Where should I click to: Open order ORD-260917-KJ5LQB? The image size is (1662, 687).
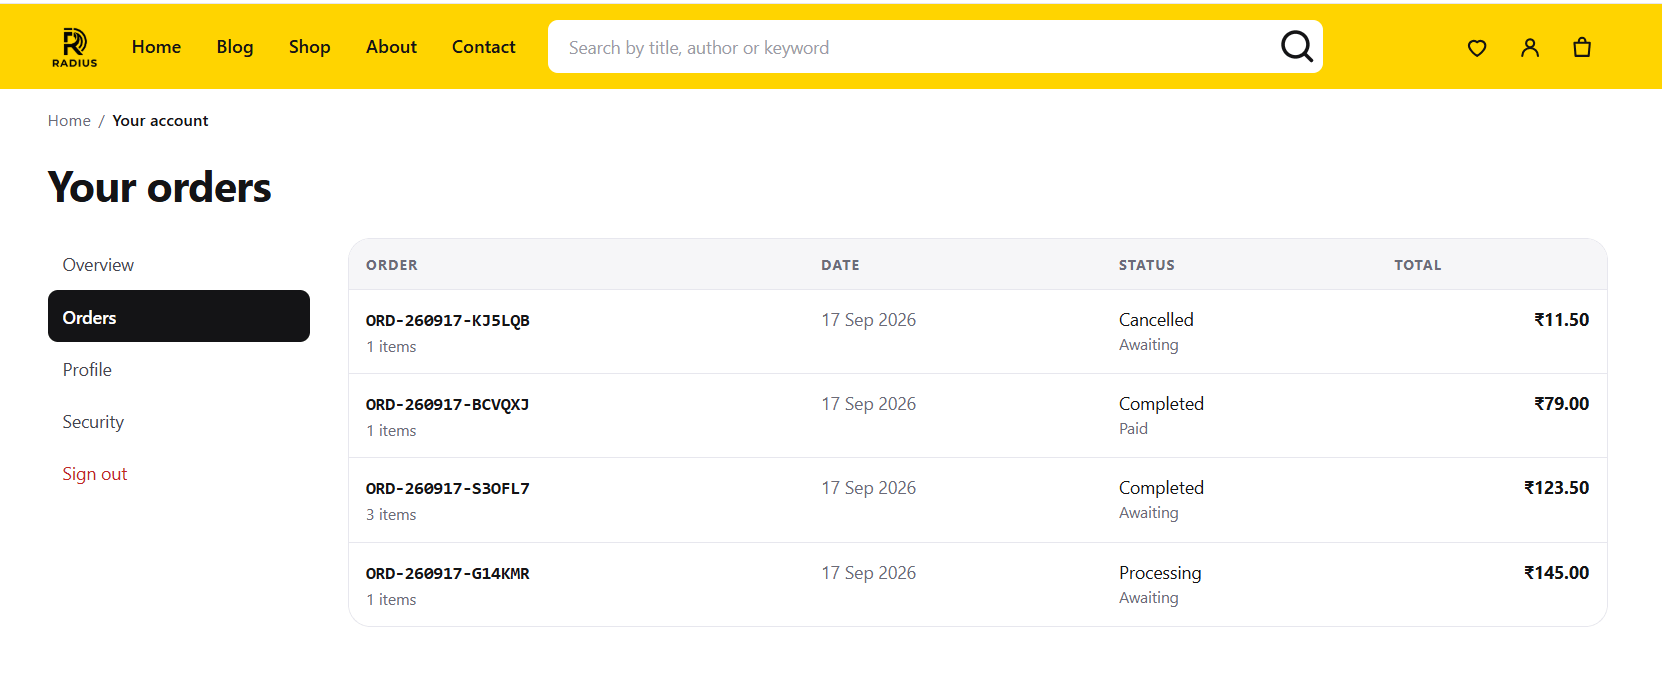click(x=447, y=321)
